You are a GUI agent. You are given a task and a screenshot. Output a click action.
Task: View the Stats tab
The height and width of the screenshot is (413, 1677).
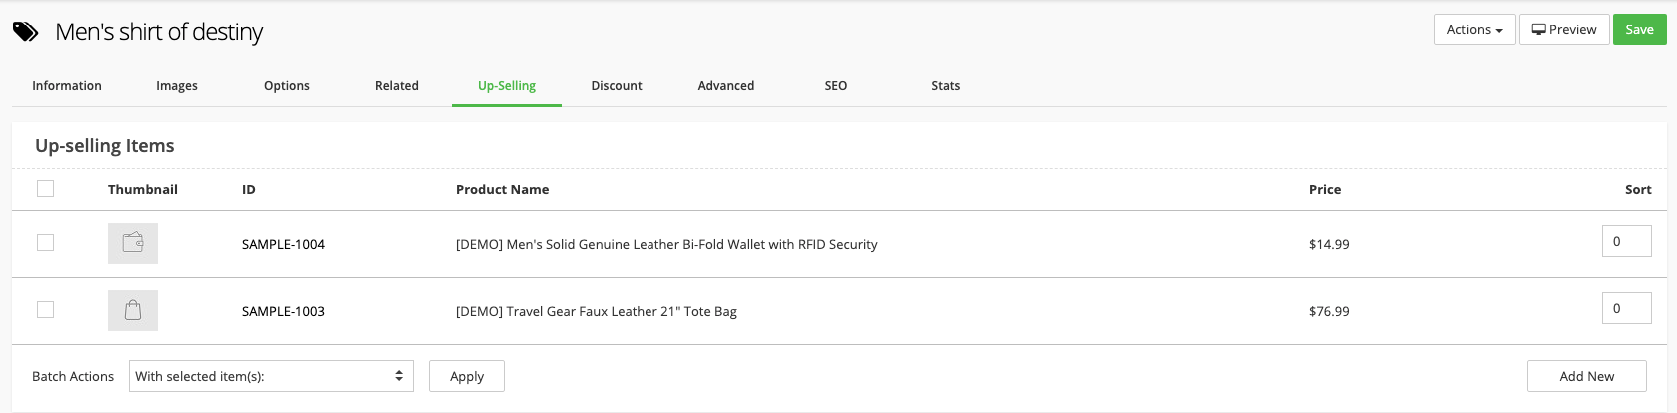tap(946, 86)
